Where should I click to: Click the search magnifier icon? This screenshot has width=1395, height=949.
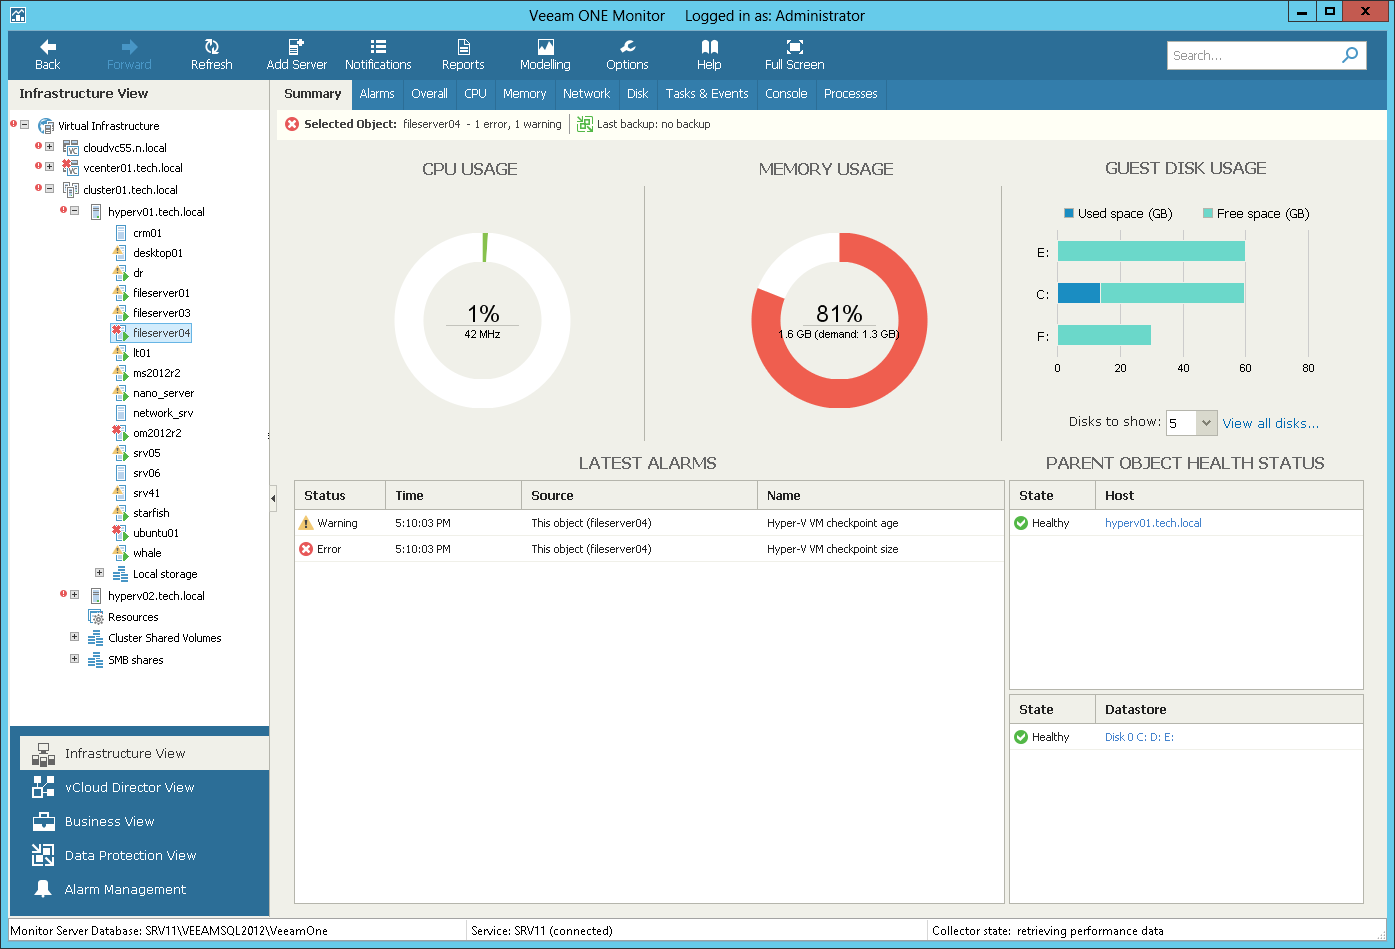pyautogui.click(x=1350, y=55)
